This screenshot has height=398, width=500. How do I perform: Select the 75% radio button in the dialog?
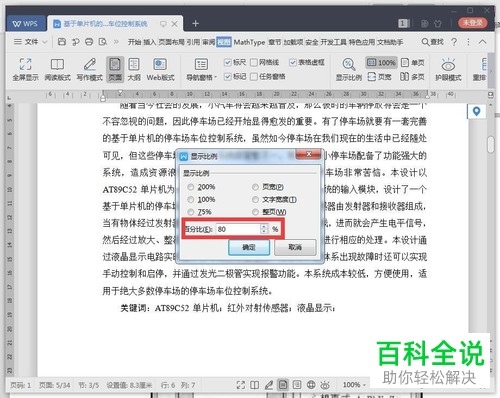coord(191,212)
